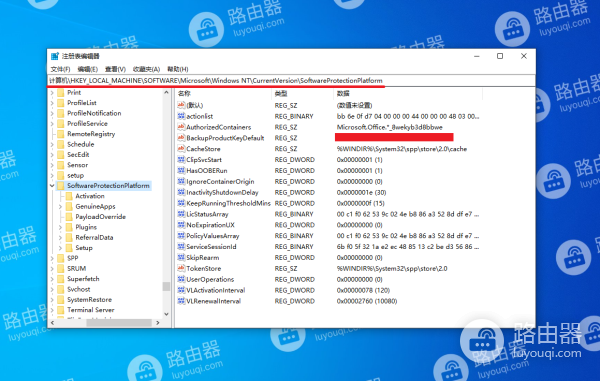Click the TokenStore string value icon
Viewport: 600px width, 381px height.
coord(181,269)
